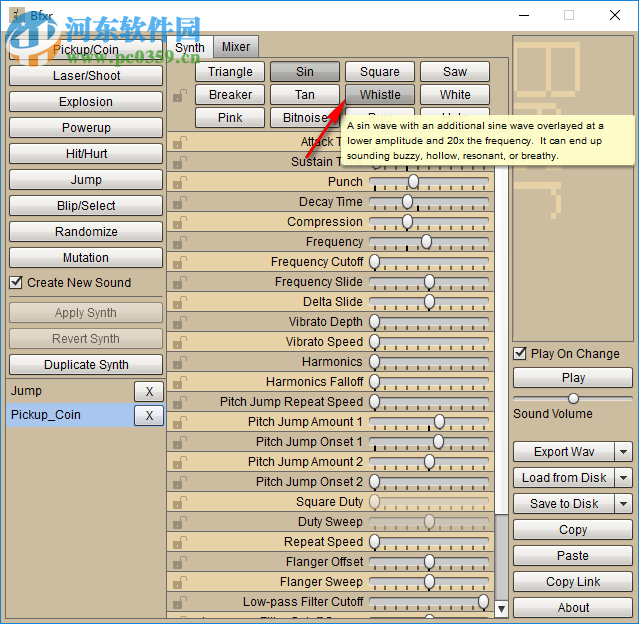Lock the Pitch Jump Repeat Speed parameter
Viewport: 639px width, 624px height.
(180, 402)
